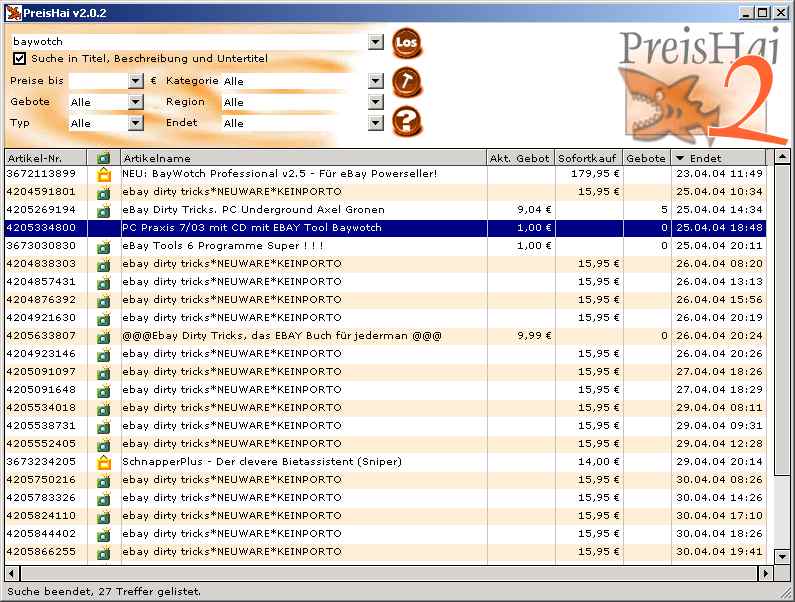Click the green icon of article 4205783326
The image size is (795, 602).
coord(104,498)
